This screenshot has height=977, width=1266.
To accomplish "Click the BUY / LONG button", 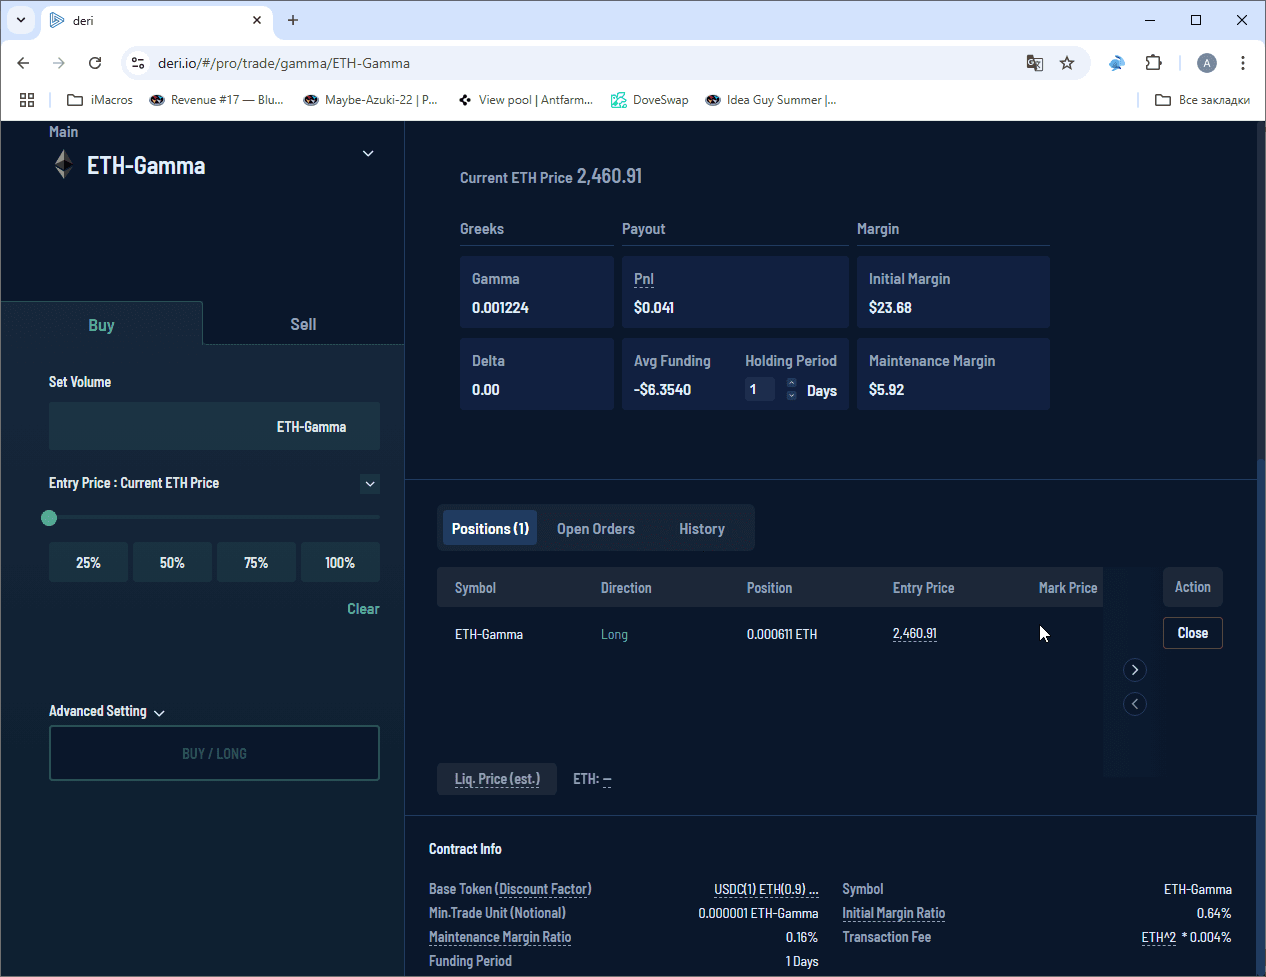I will [x=214, y=753].
